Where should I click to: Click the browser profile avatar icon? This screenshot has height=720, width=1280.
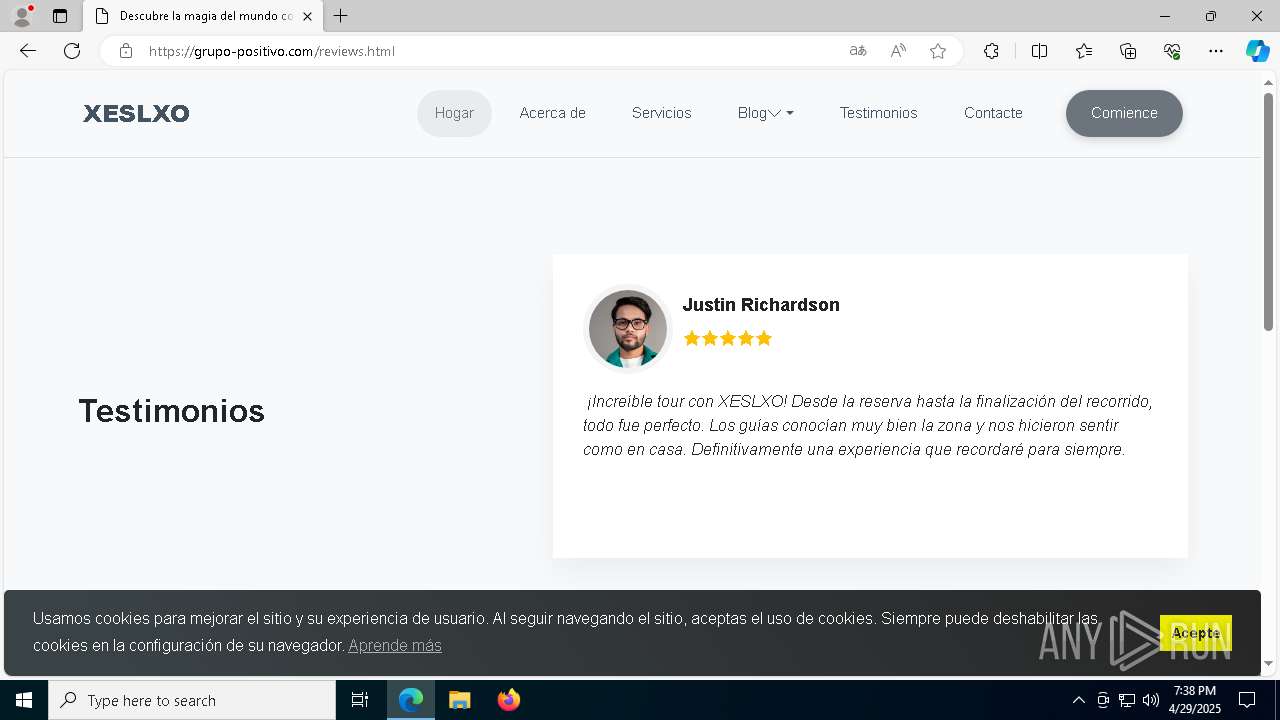[21, 16]
